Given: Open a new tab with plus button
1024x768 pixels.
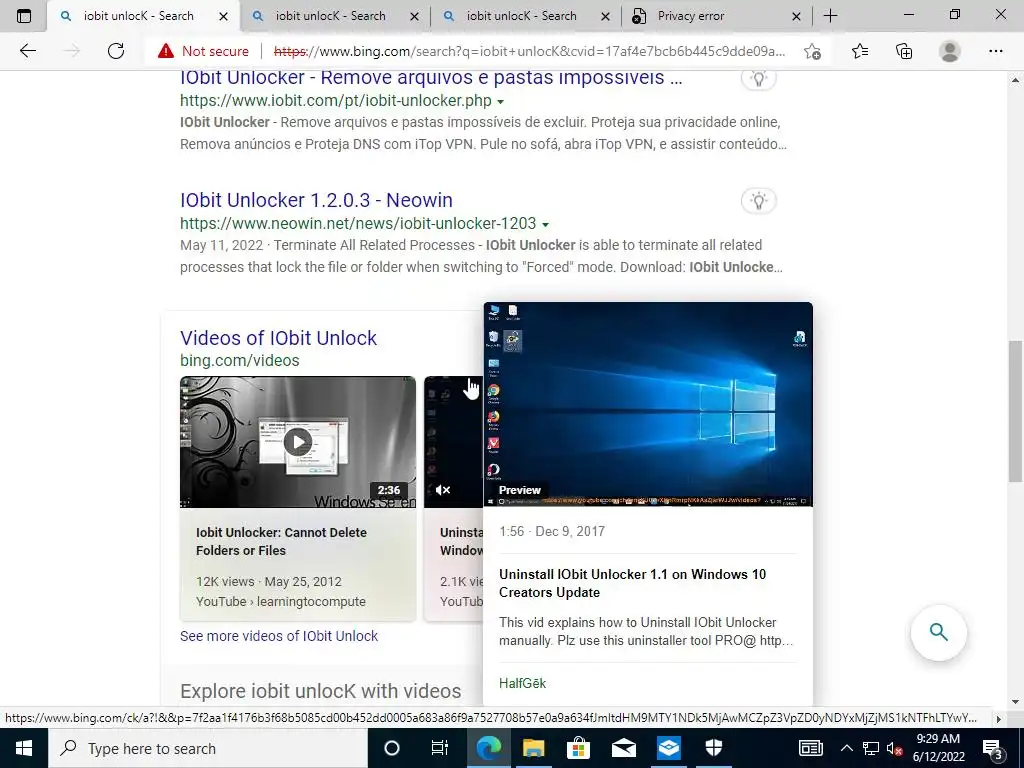Looking at the screenshot, I should click(830, 16).
